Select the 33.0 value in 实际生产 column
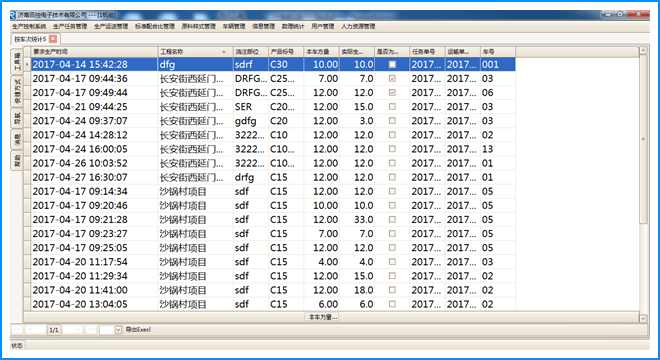Viewport: 660px width, 360px height. [357, 220]
